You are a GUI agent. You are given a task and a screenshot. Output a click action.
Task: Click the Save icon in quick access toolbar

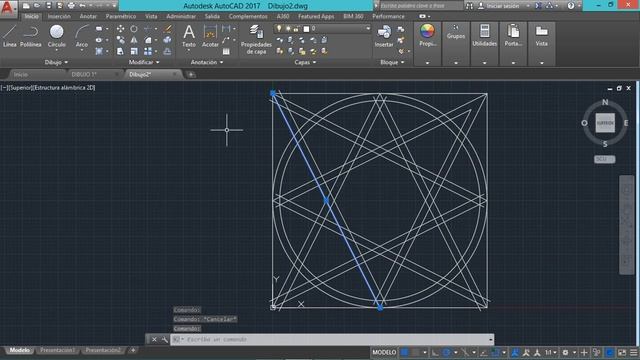[x=49, y=6]
